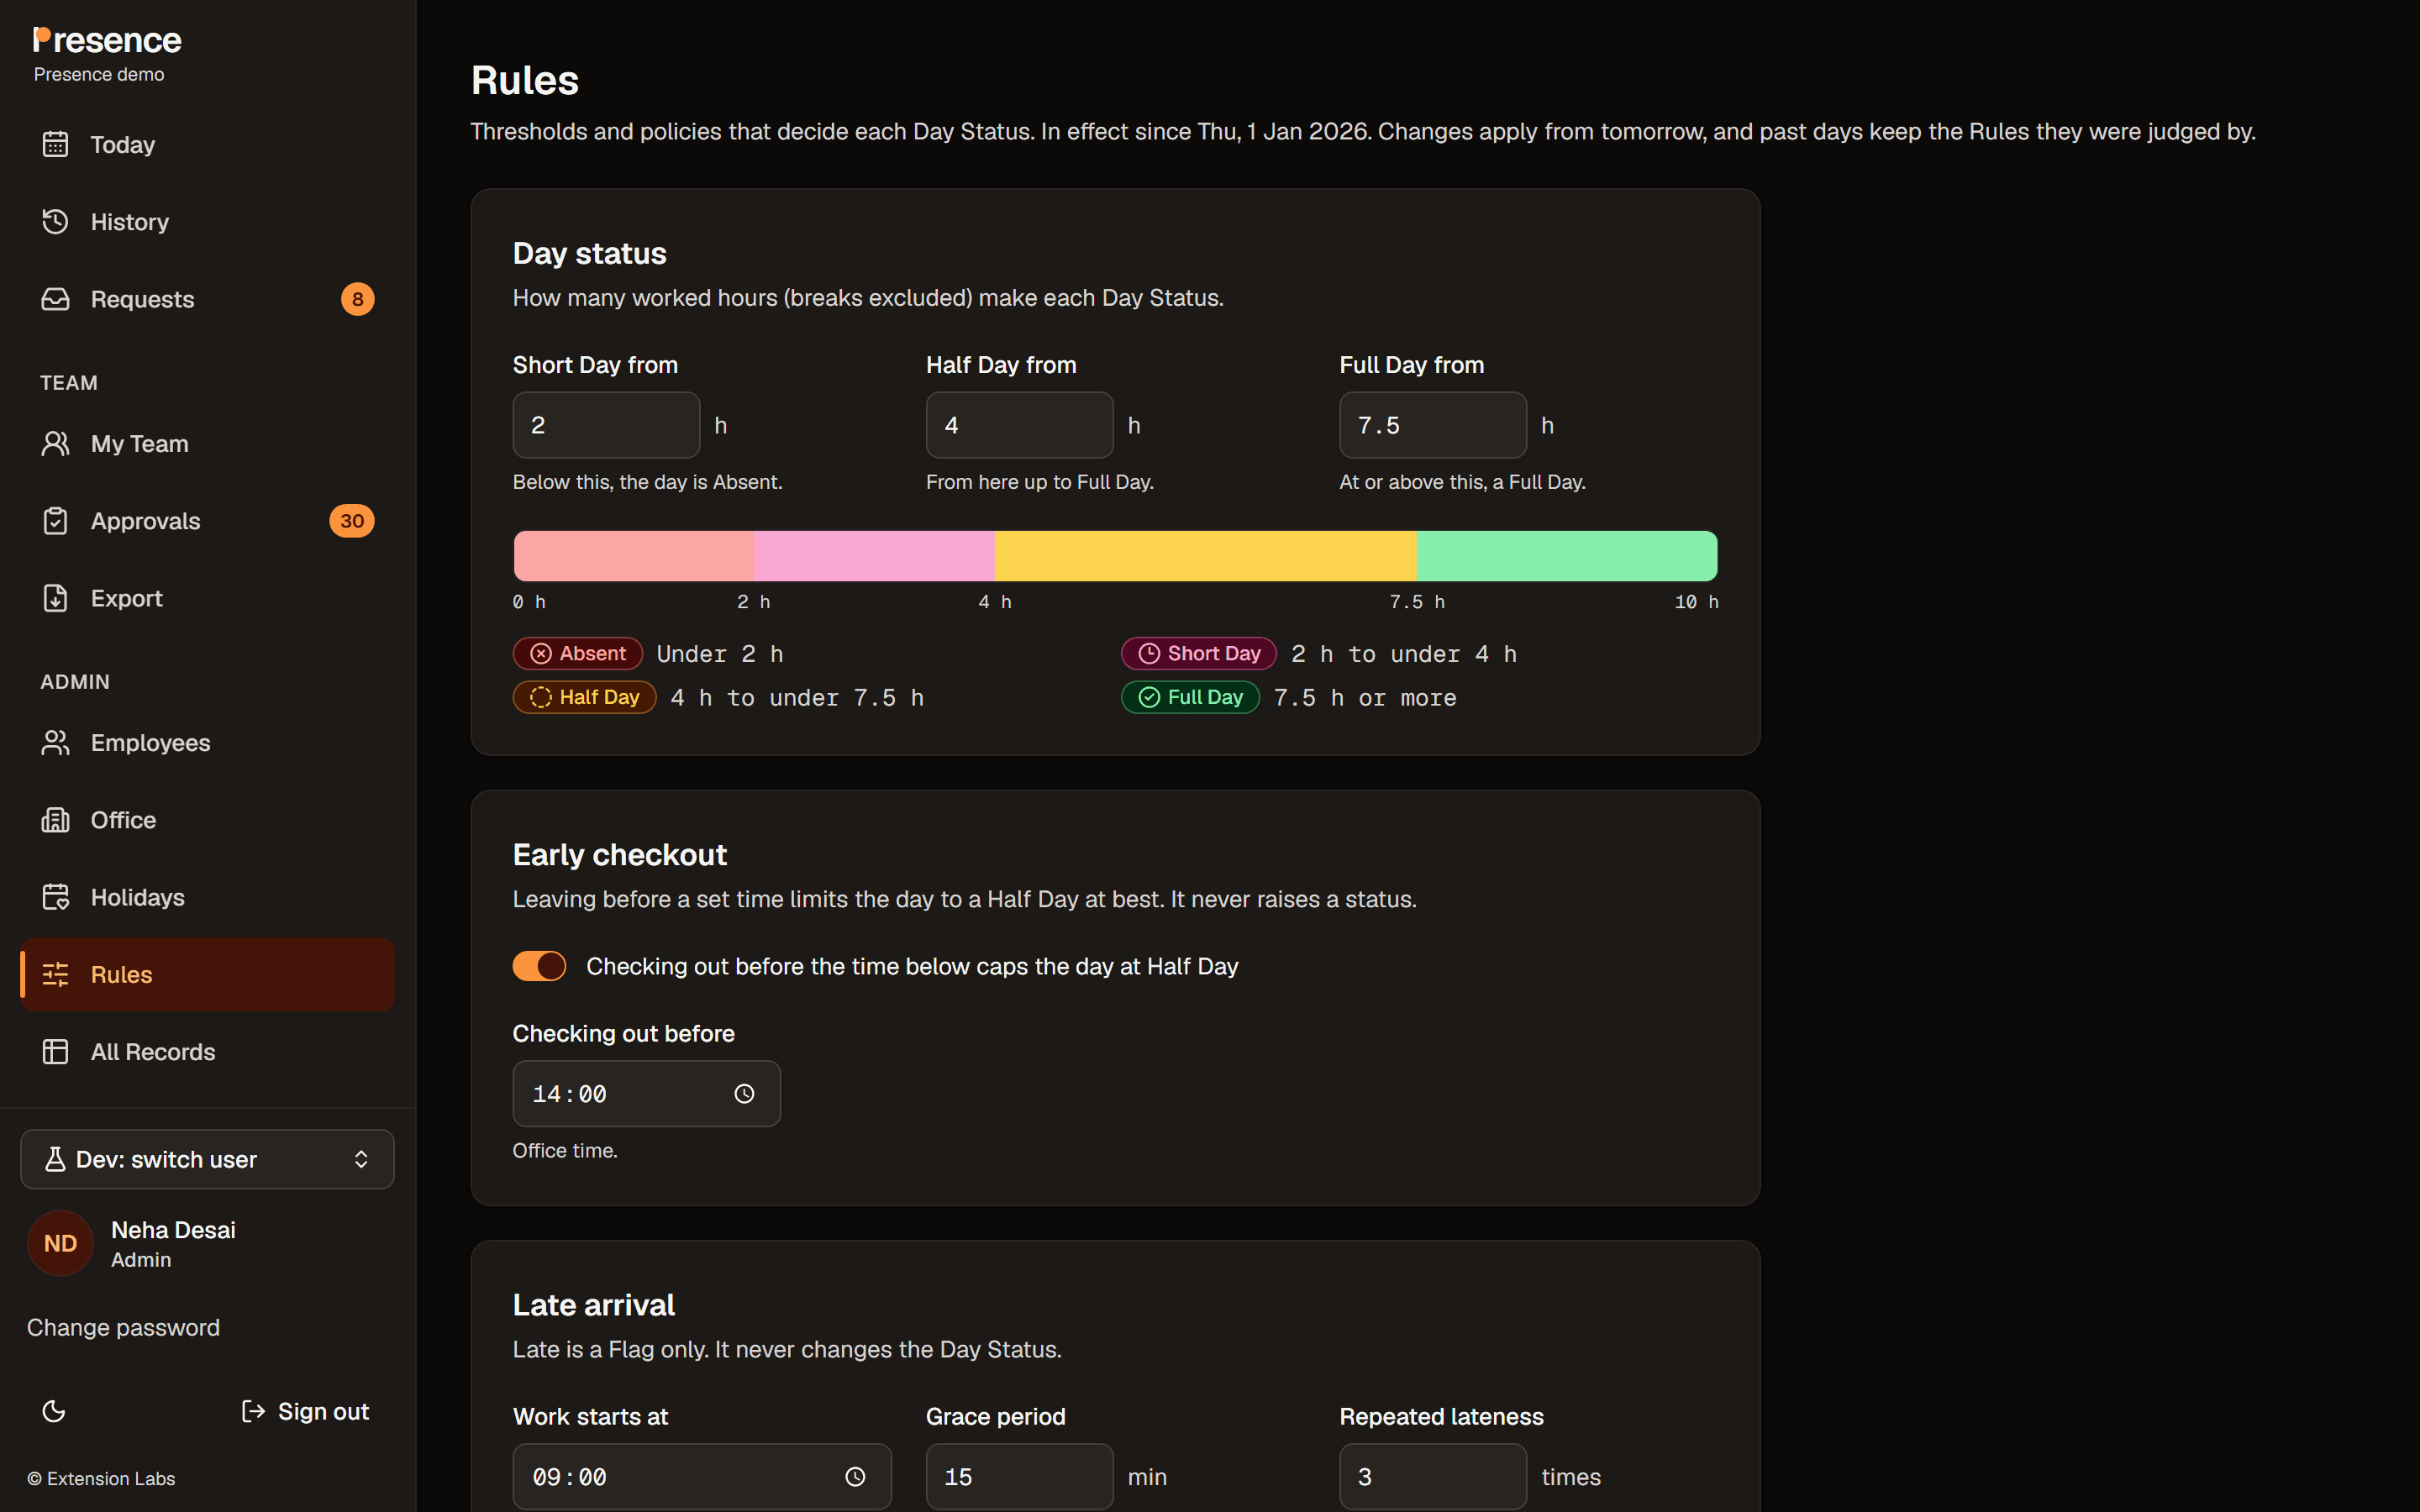This screenshot has height=1512, width=2420.
Task: Click the pink Short Day bar segment
Action: point(874,556)
